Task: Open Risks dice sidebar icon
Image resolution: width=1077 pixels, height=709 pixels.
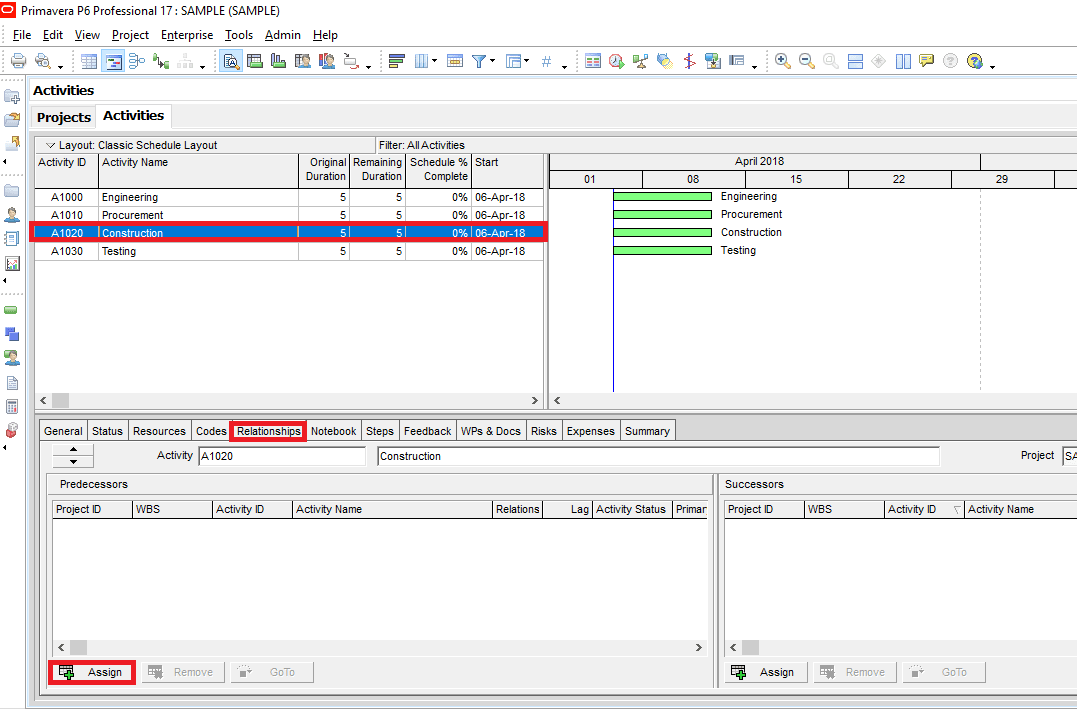Action: 12,430
